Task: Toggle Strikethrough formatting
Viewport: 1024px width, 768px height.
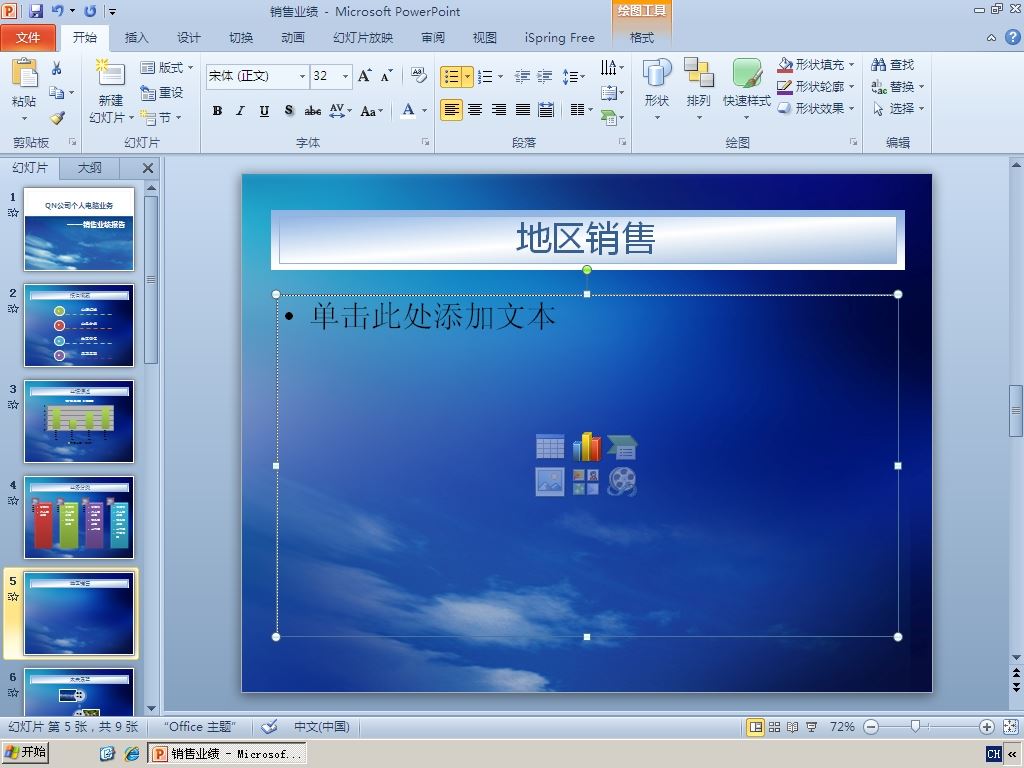Action: [x=313, y=110]
